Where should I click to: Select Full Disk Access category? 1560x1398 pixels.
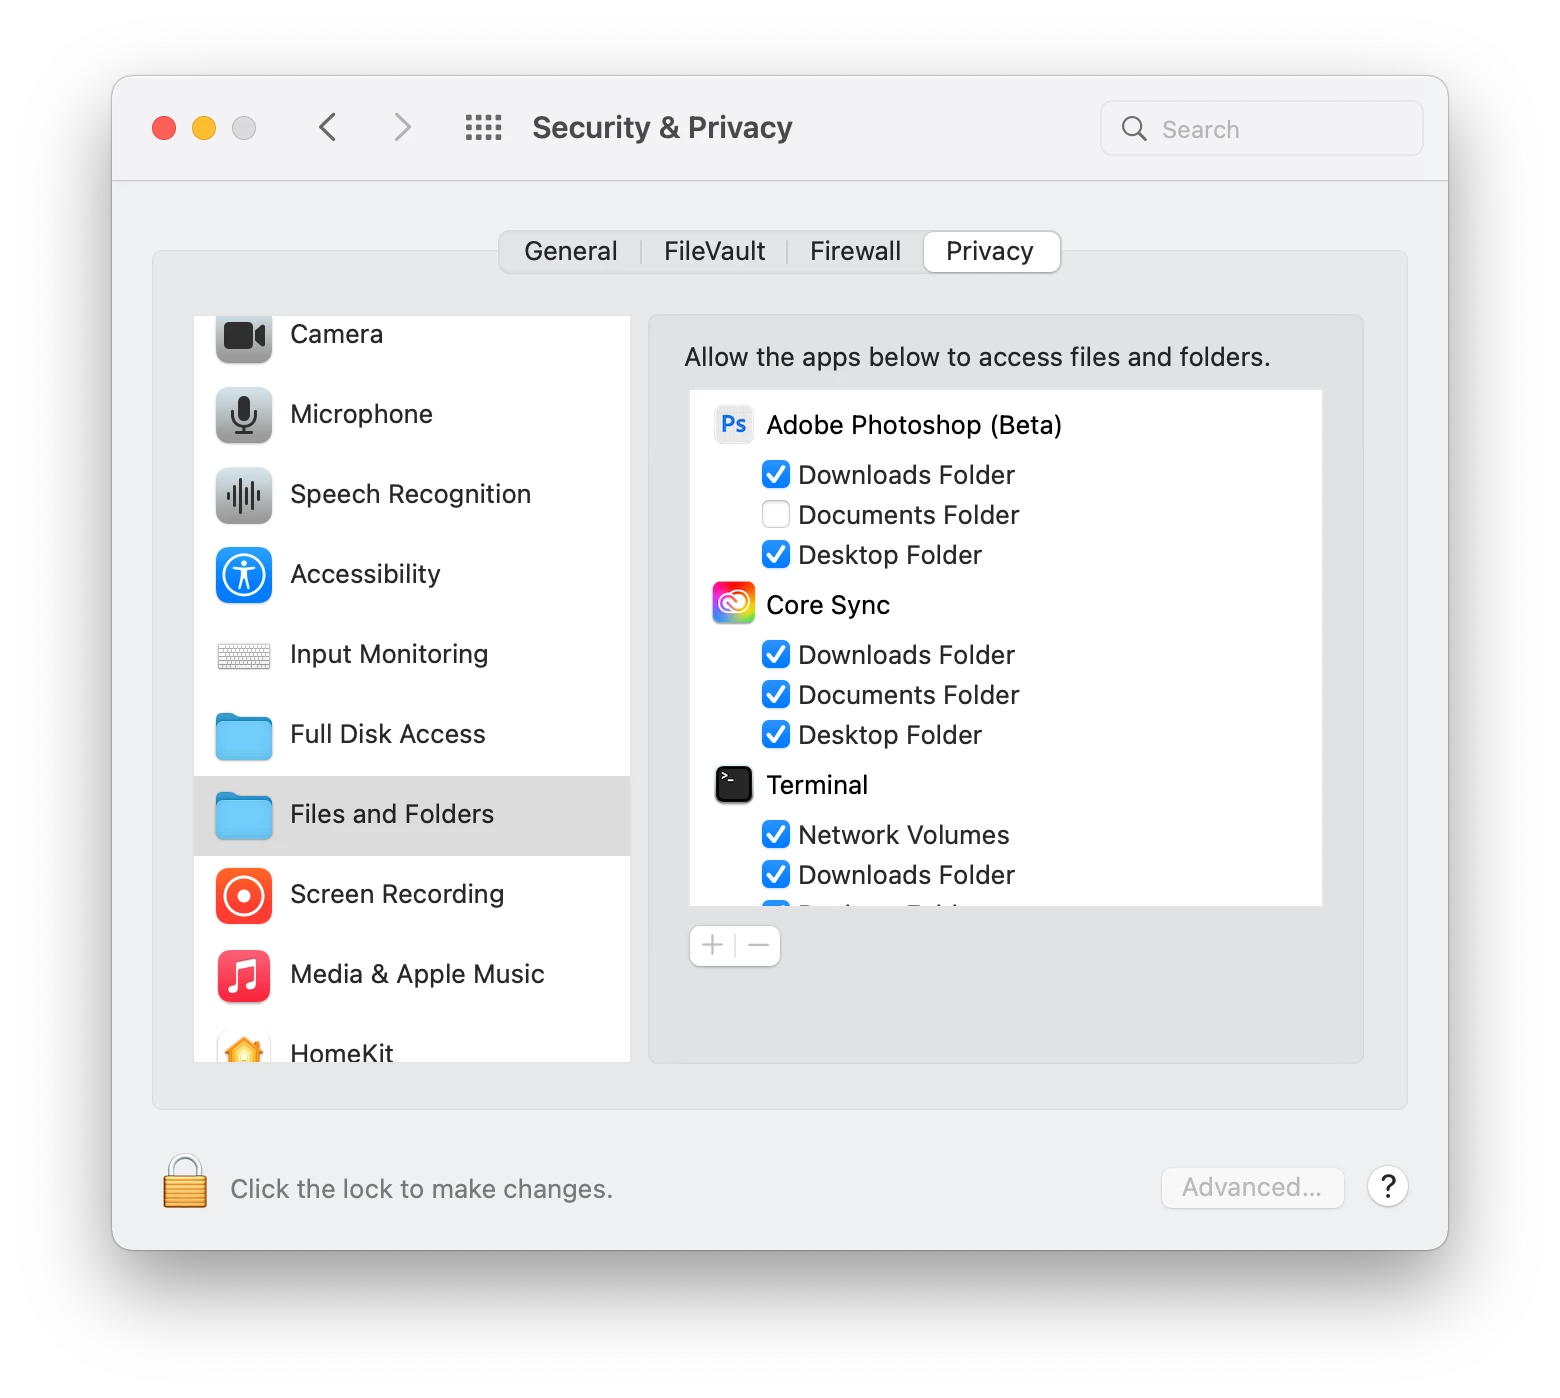[x=412, y=735]
